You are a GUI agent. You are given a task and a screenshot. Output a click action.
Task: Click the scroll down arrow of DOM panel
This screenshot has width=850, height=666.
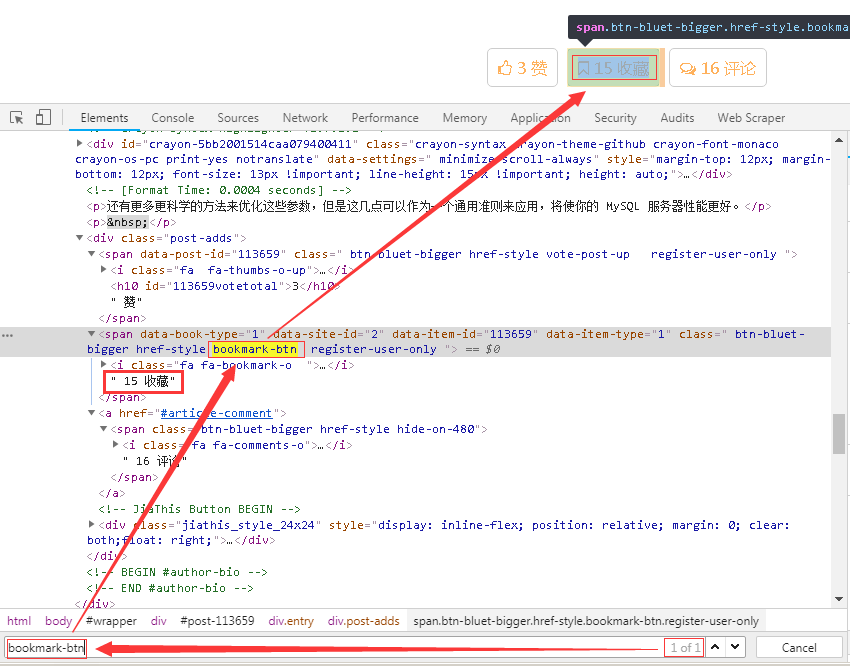pyautogui.click(x=839, y=599)
